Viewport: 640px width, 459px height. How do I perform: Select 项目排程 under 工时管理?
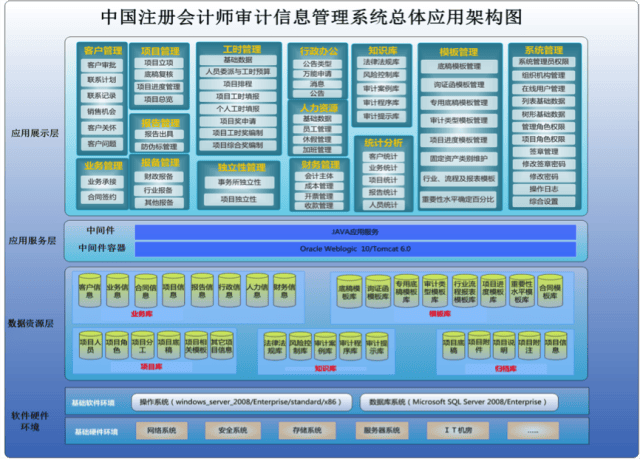(x=238, y=84)
